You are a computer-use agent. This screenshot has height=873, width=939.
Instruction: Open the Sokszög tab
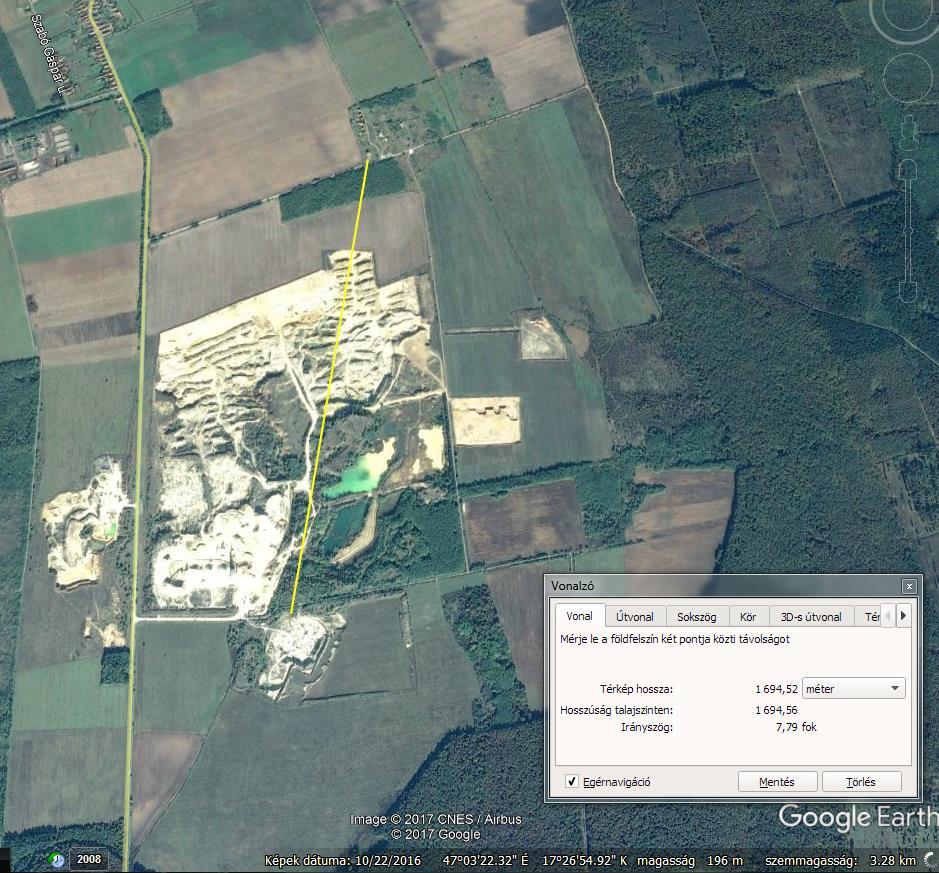point(696,617)
